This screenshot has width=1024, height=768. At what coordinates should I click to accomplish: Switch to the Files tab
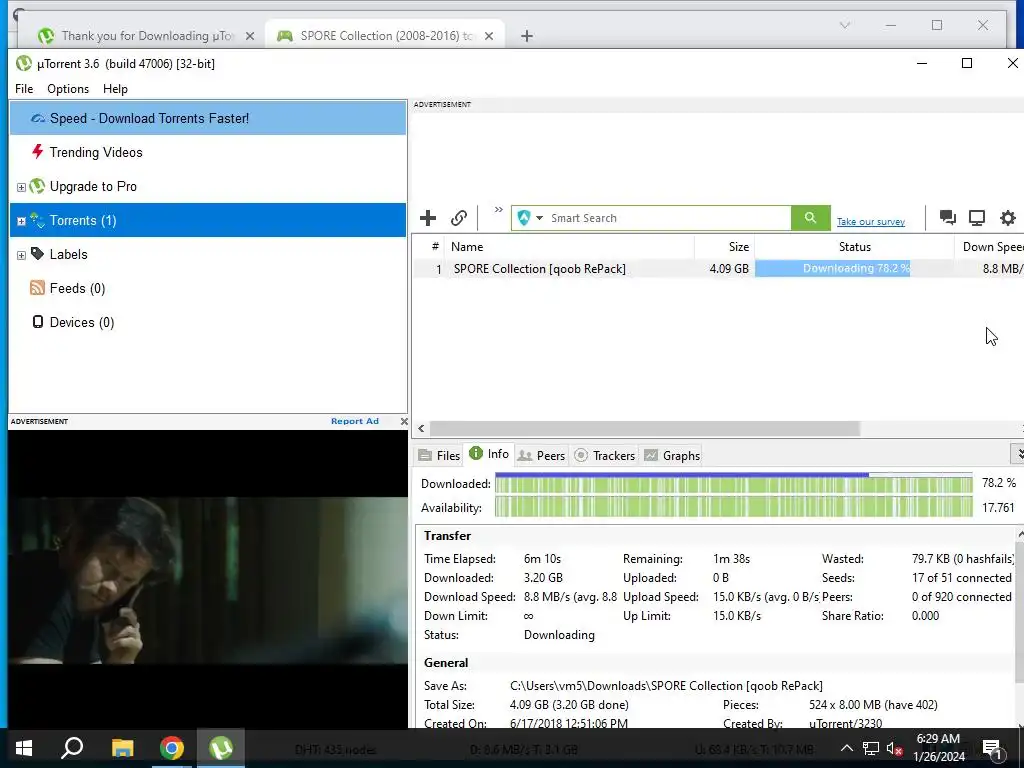[439, 456]
